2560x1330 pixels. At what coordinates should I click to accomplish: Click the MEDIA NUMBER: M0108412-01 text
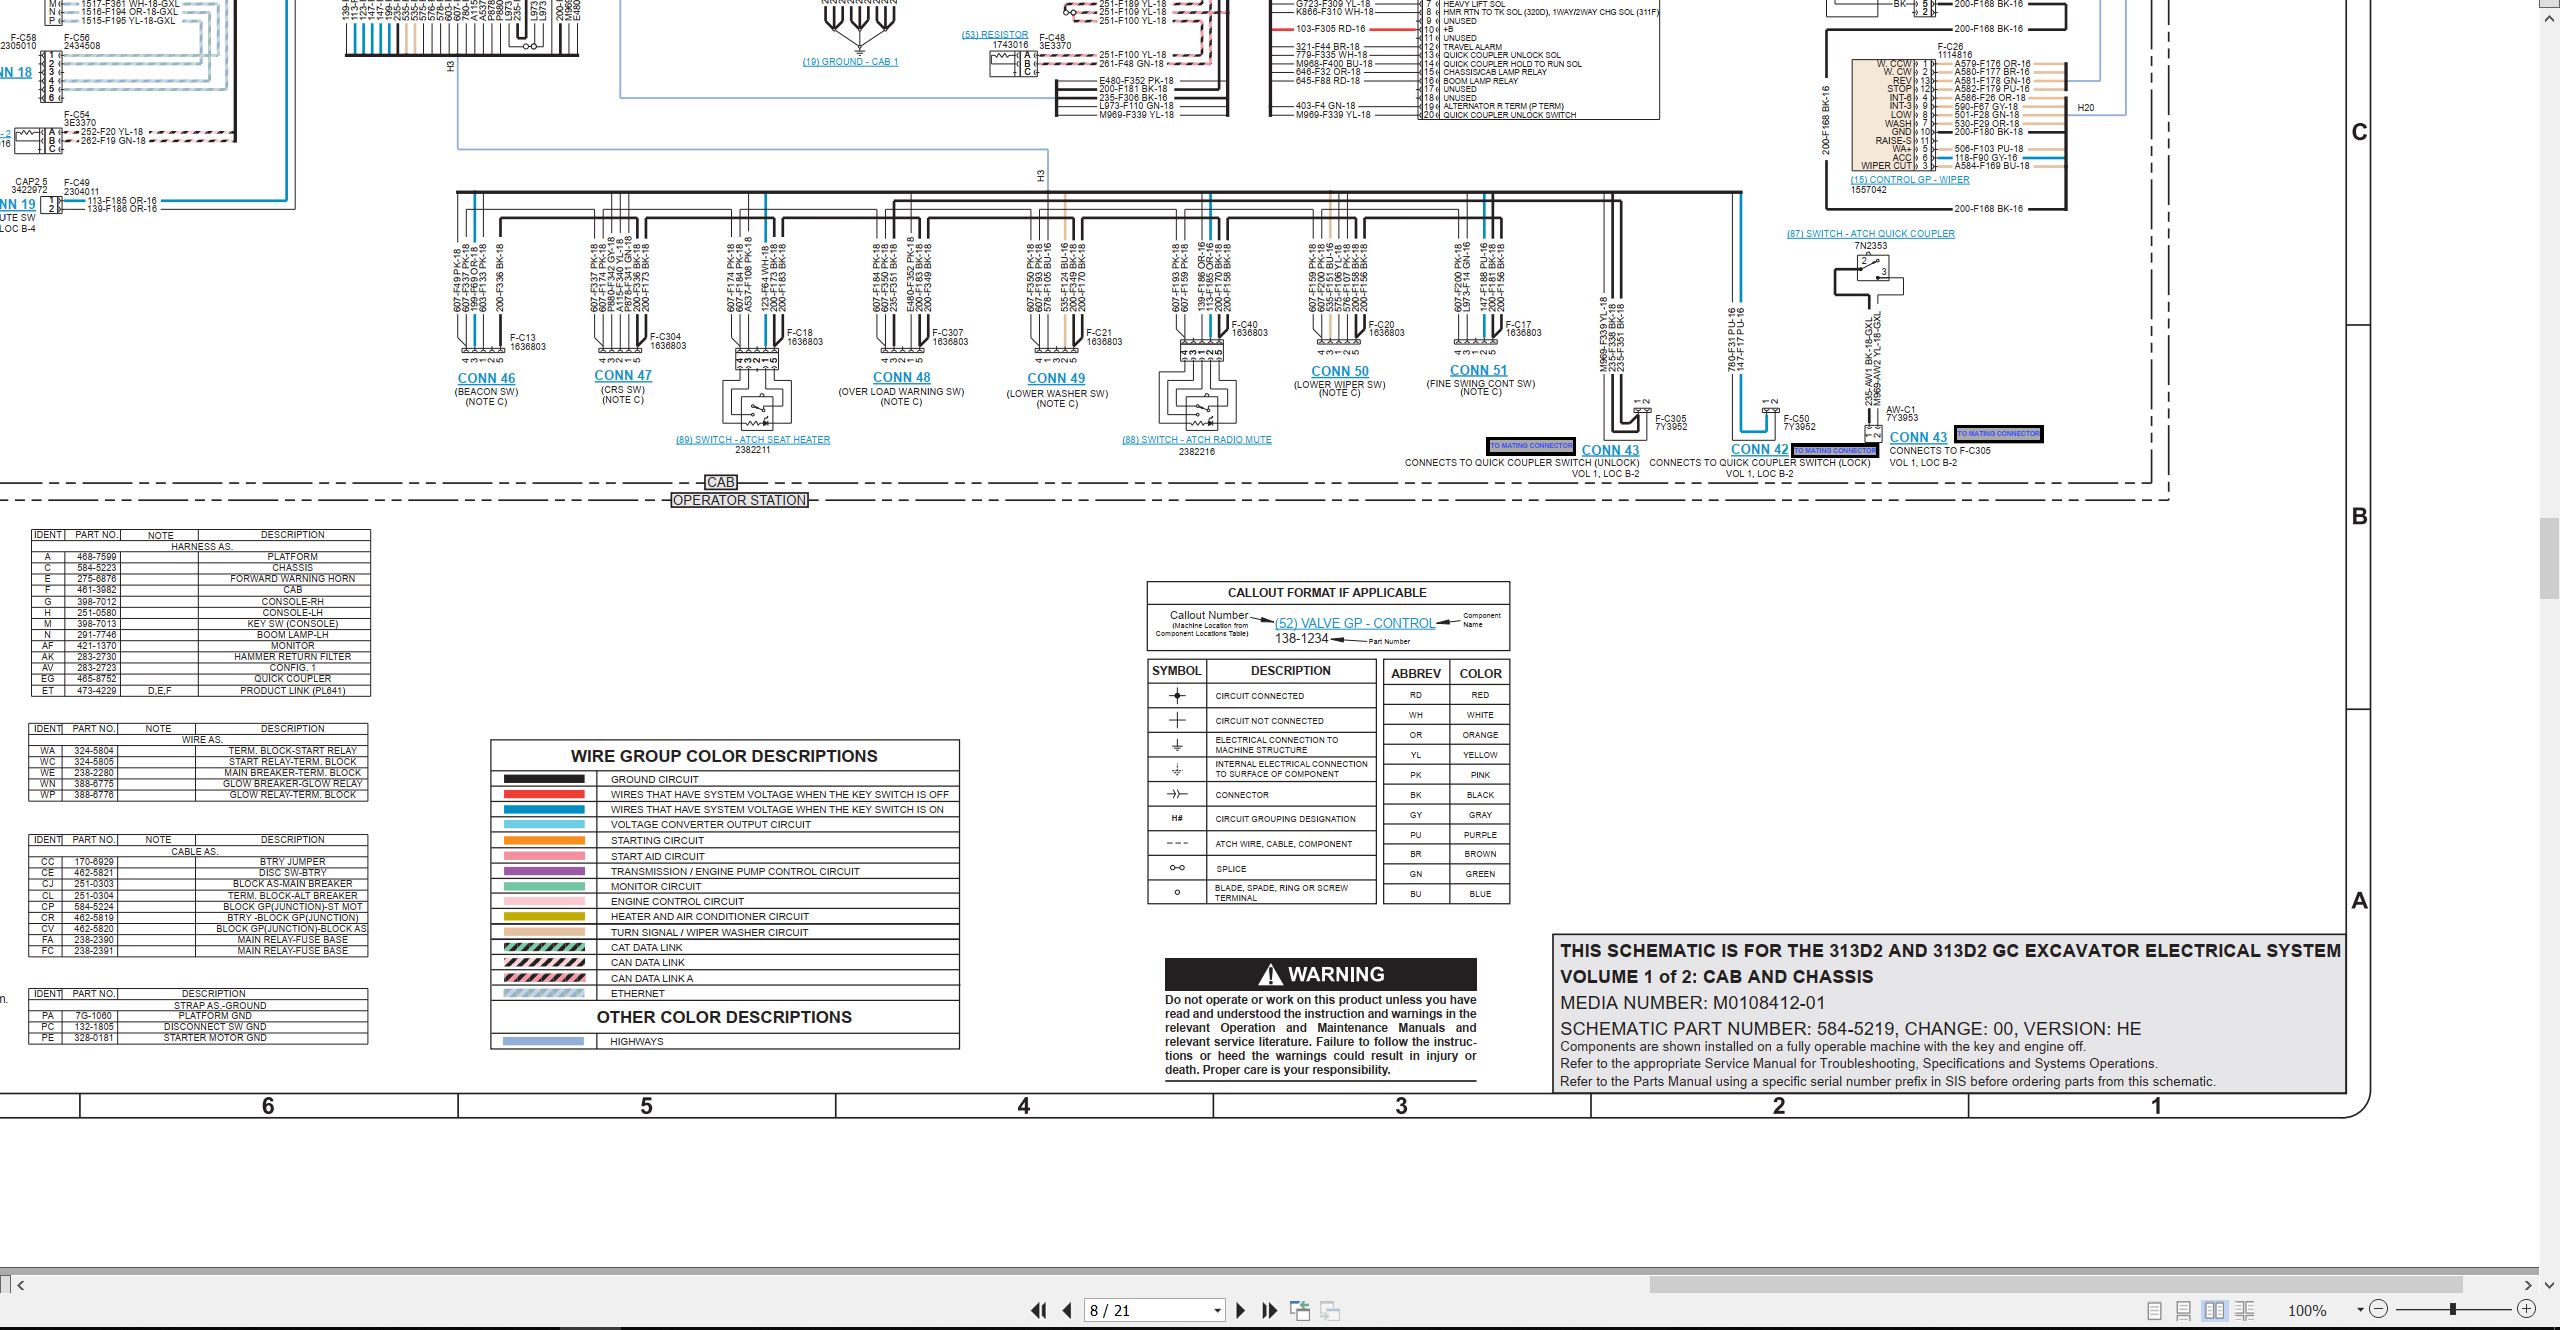click(1692, 1002)
